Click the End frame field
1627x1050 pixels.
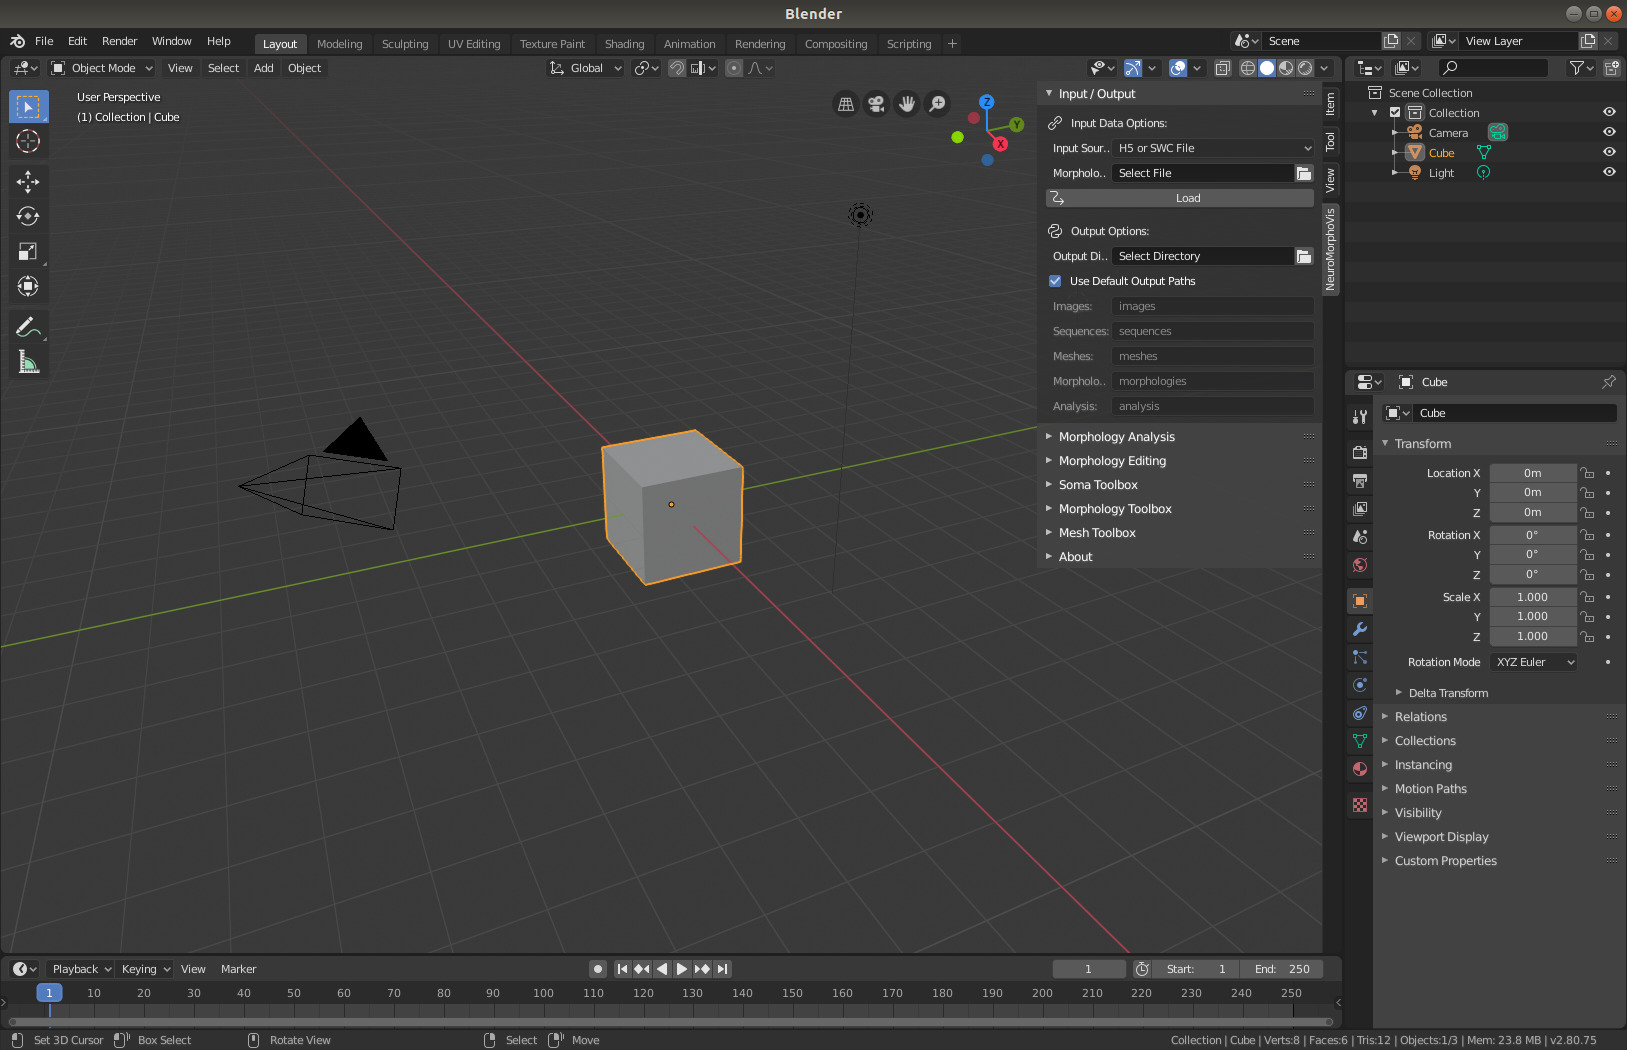pos(1282,969)
